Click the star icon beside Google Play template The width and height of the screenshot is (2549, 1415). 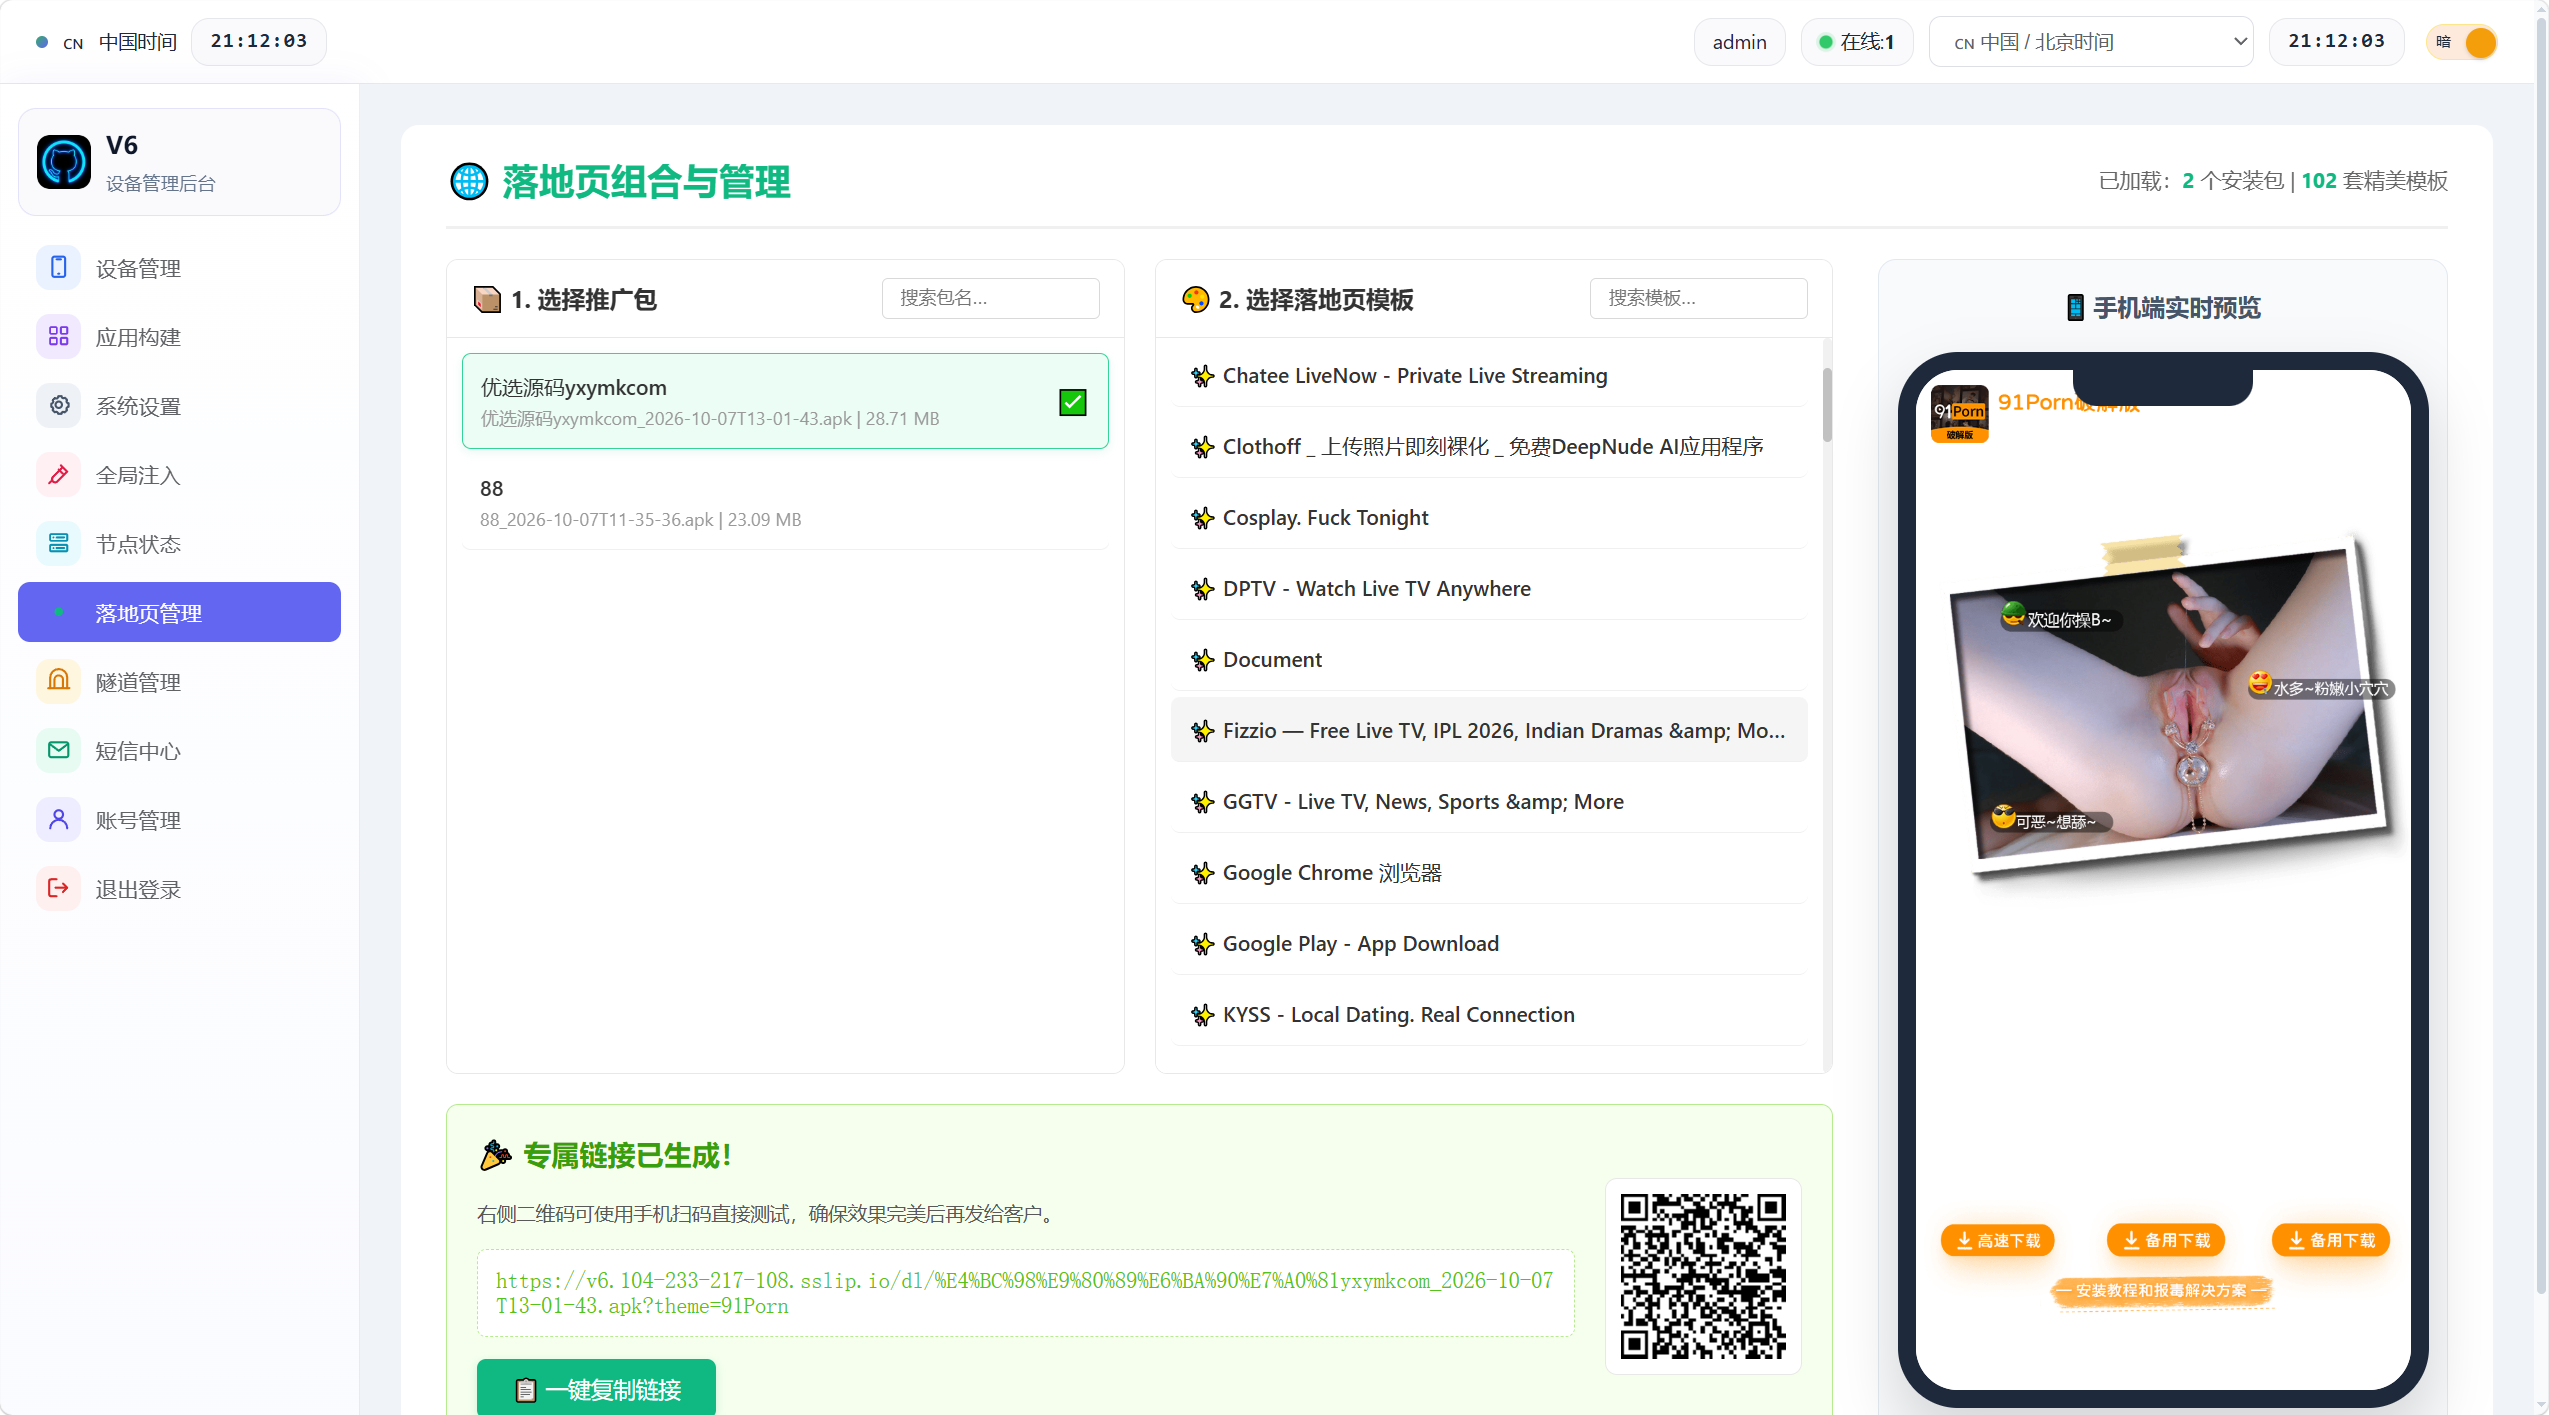click(1202, 944)
